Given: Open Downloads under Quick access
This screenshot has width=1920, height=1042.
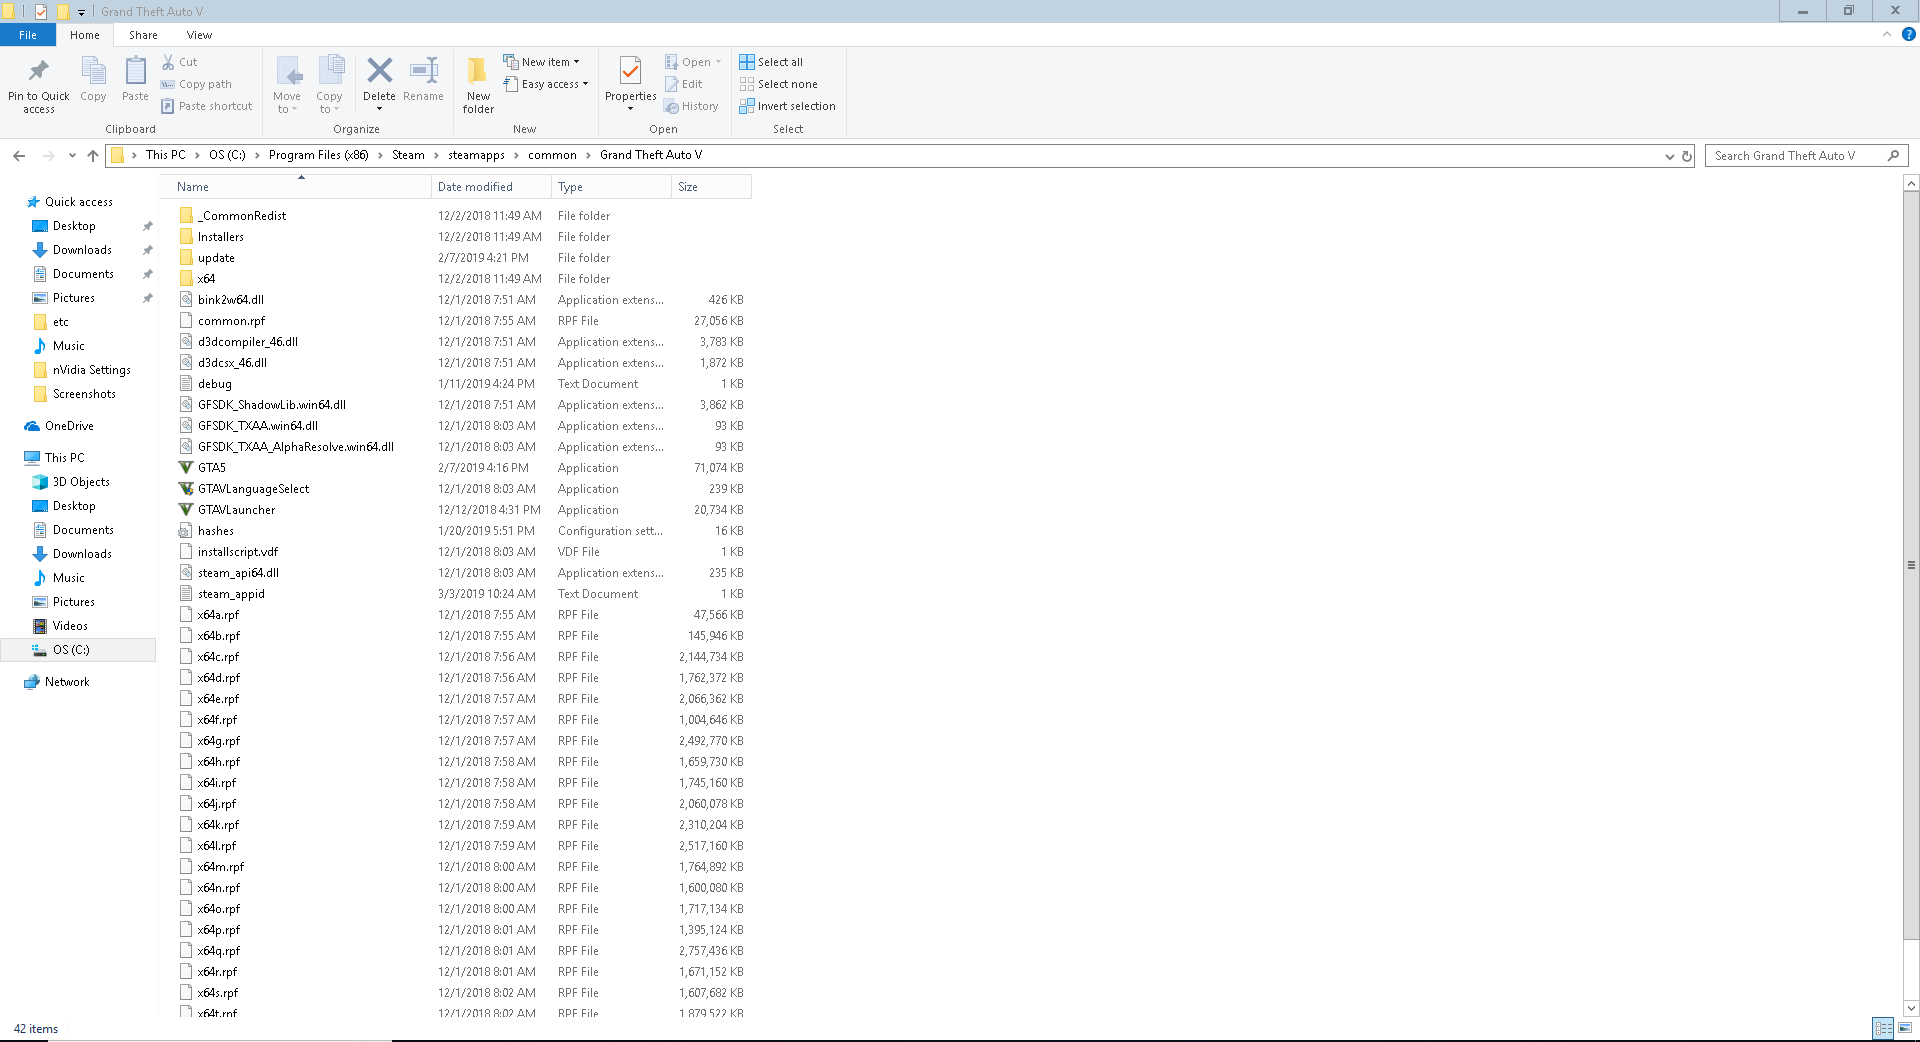Looking at the screenshot, I should point(82,250).
